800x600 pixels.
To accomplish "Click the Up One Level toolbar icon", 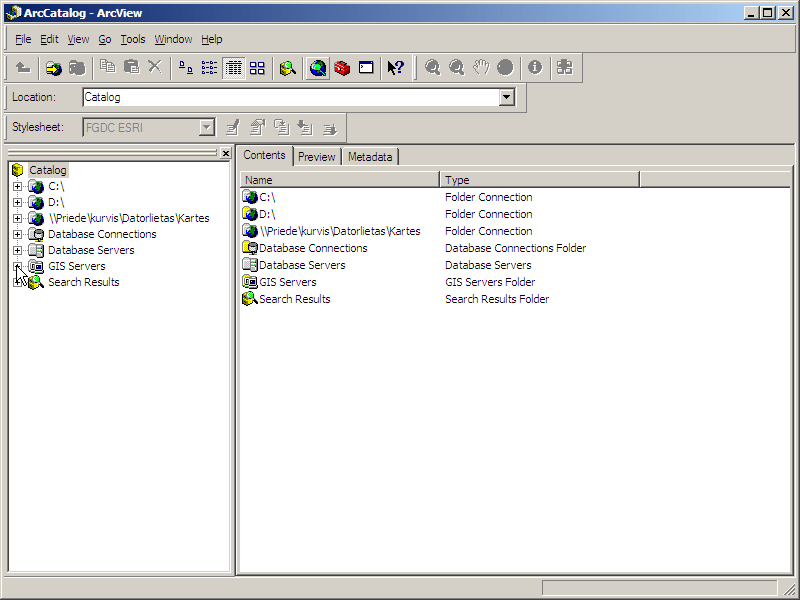I will [x=23, y=67].
